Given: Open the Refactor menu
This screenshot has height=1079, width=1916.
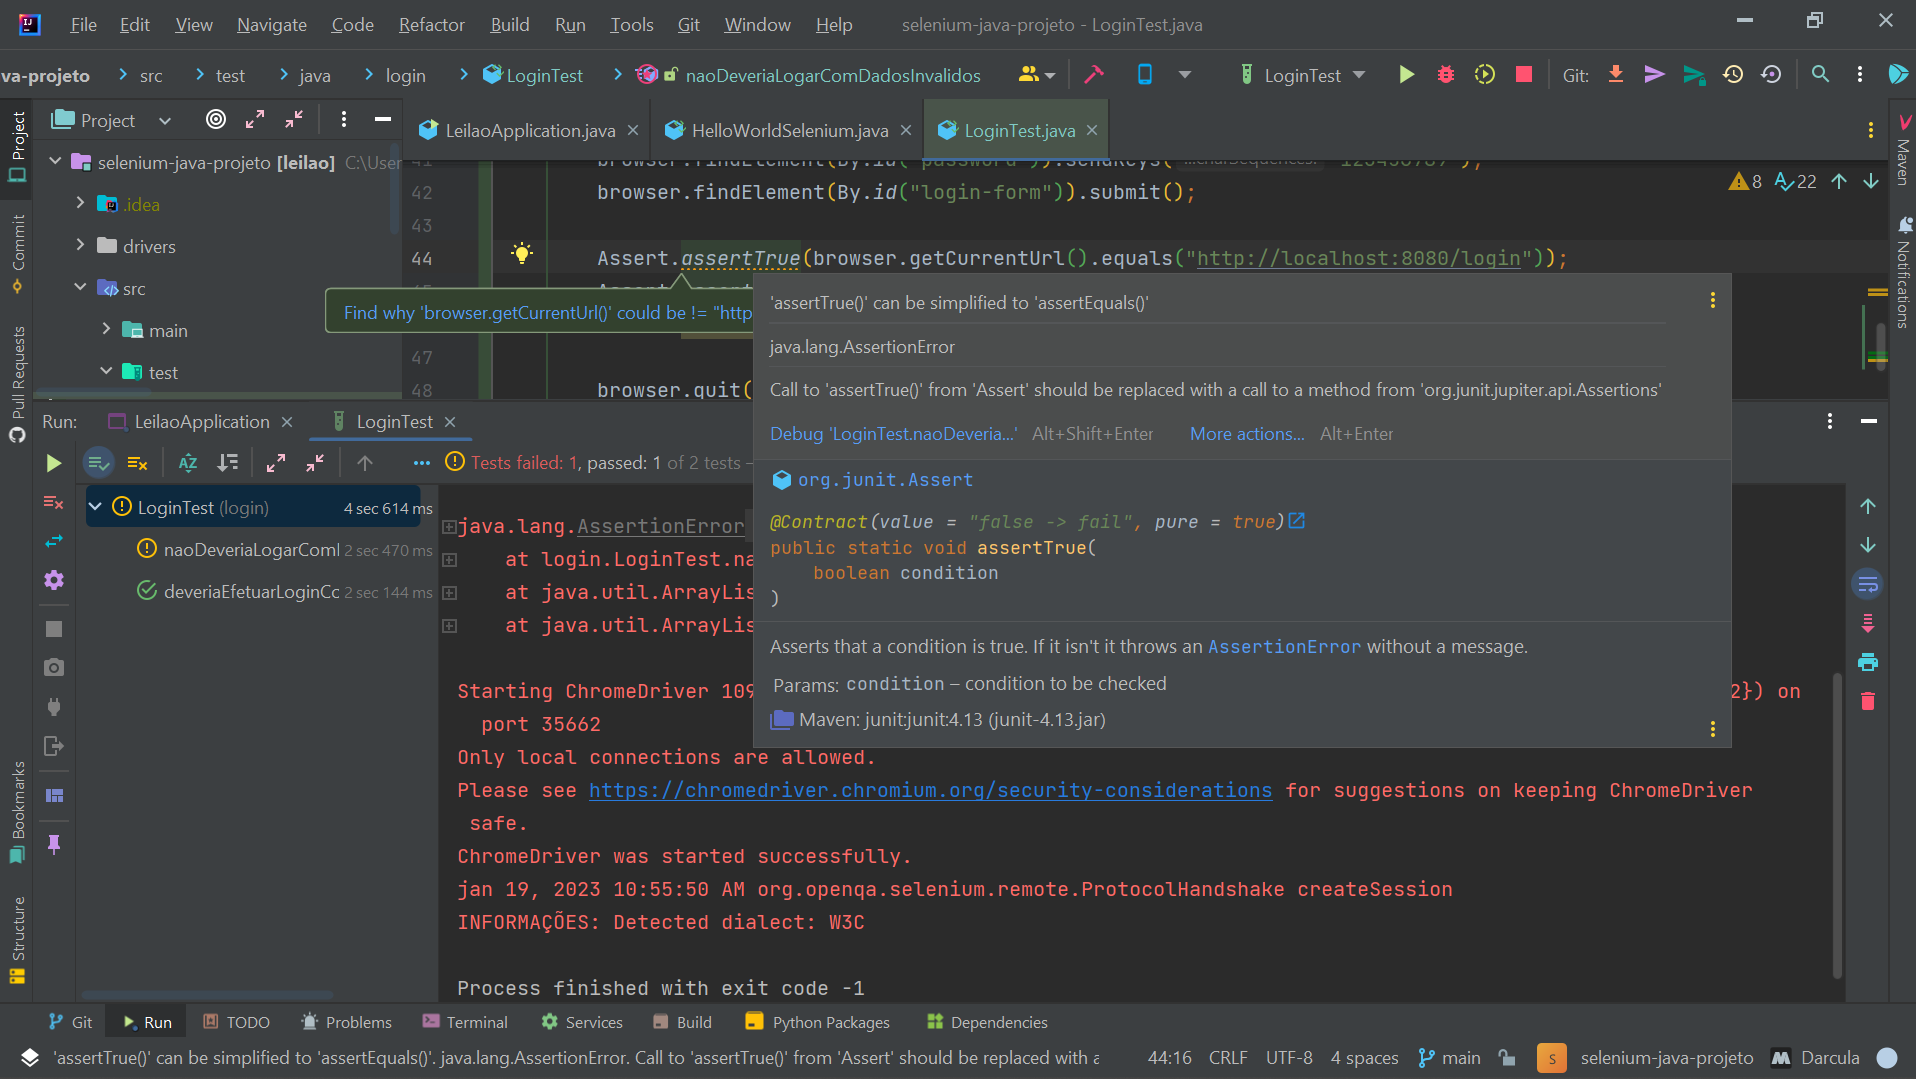Looking at the screenshot, I should (431, 25).
